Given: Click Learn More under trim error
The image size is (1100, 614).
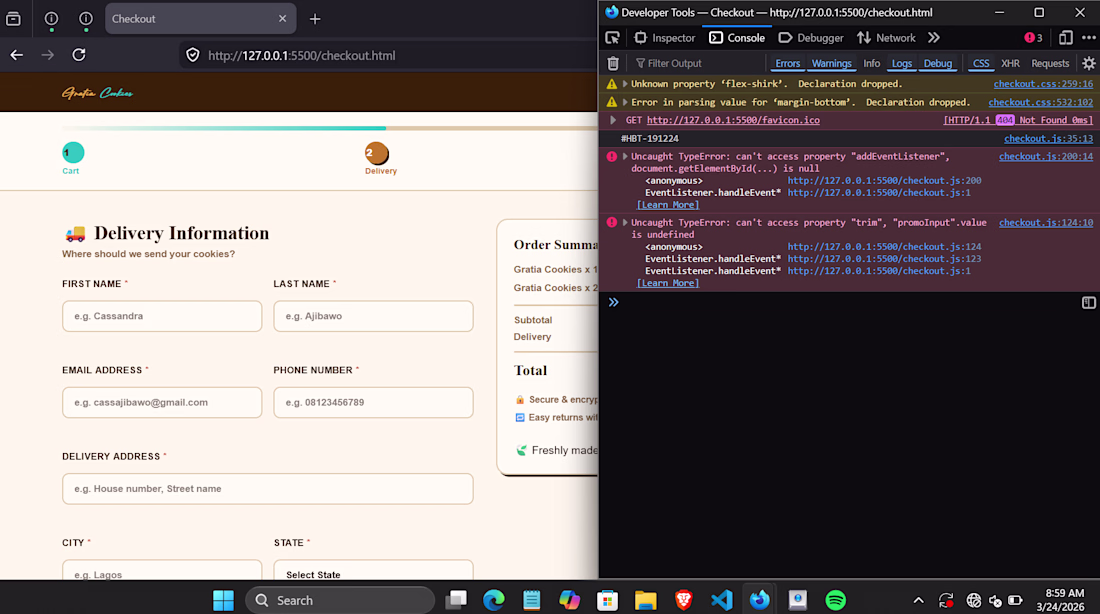Looking at the screenshot, I should [x=667, y=283].
